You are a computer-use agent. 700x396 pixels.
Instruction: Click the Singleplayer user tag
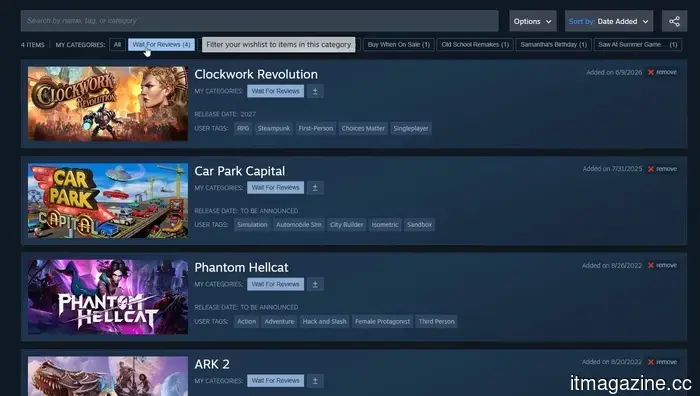point(411,129)
